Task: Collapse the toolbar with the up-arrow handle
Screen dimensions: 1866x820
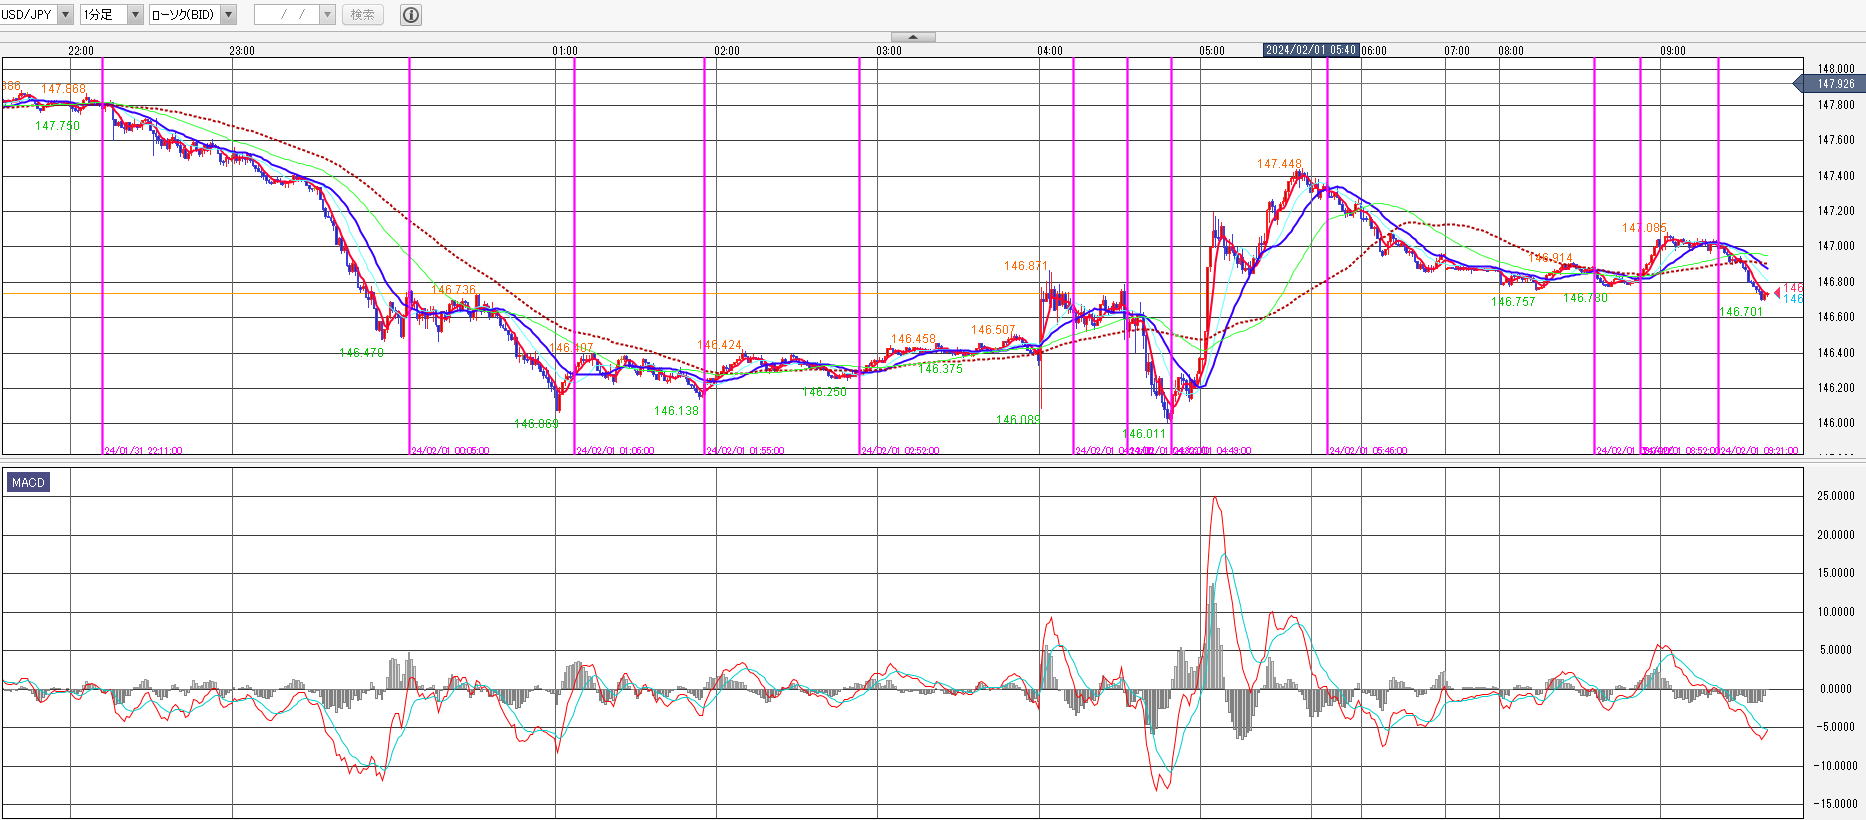Action: tap(913, 37)
